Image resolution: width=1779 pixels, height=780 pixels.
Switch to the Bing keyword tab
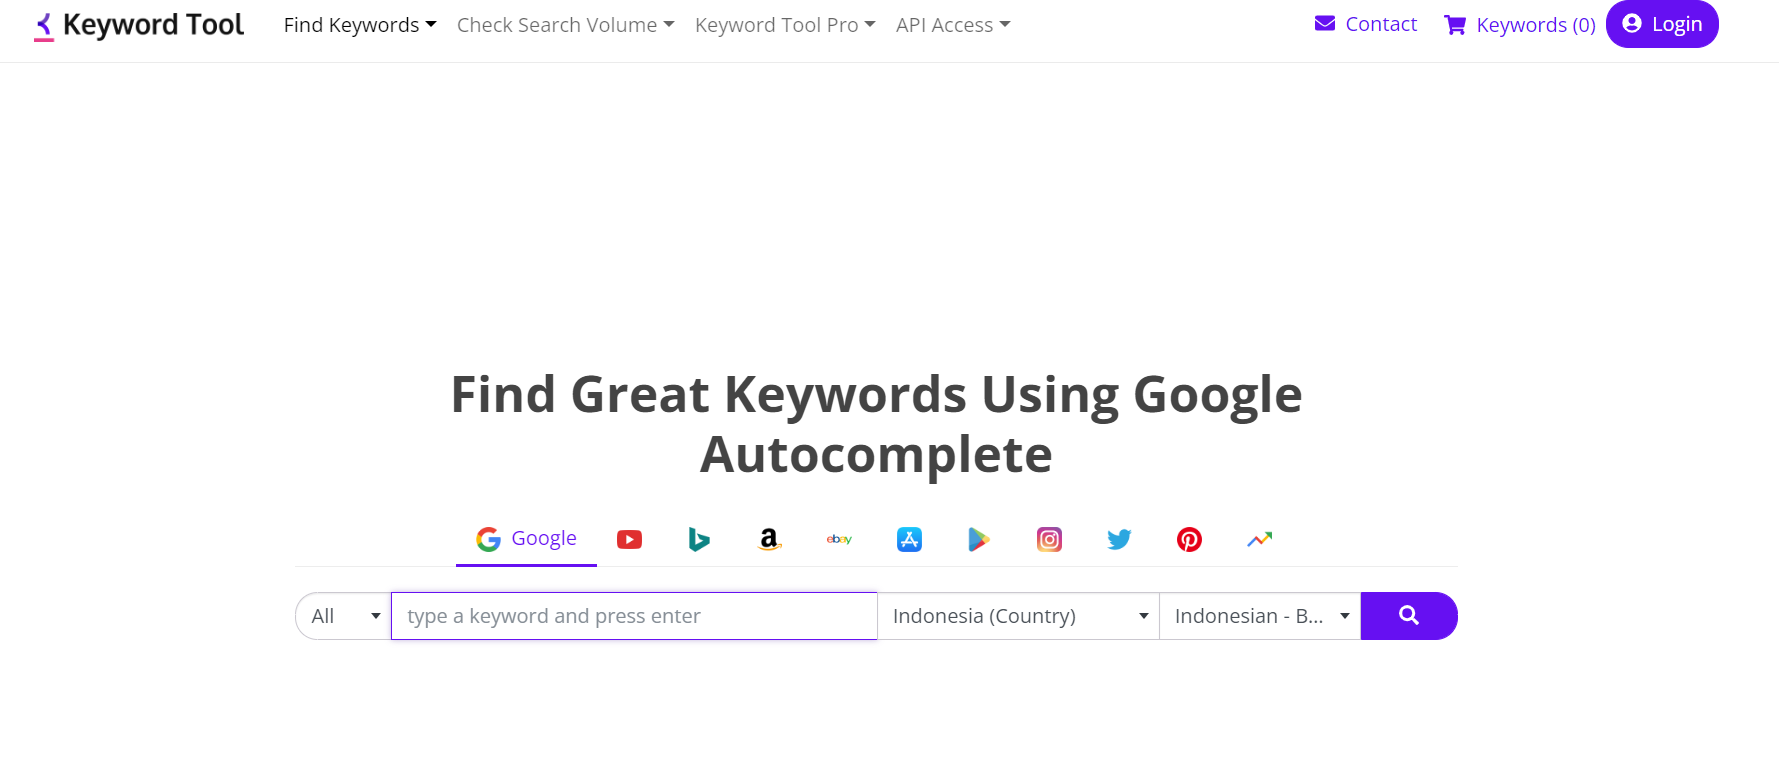coord(699,540)
